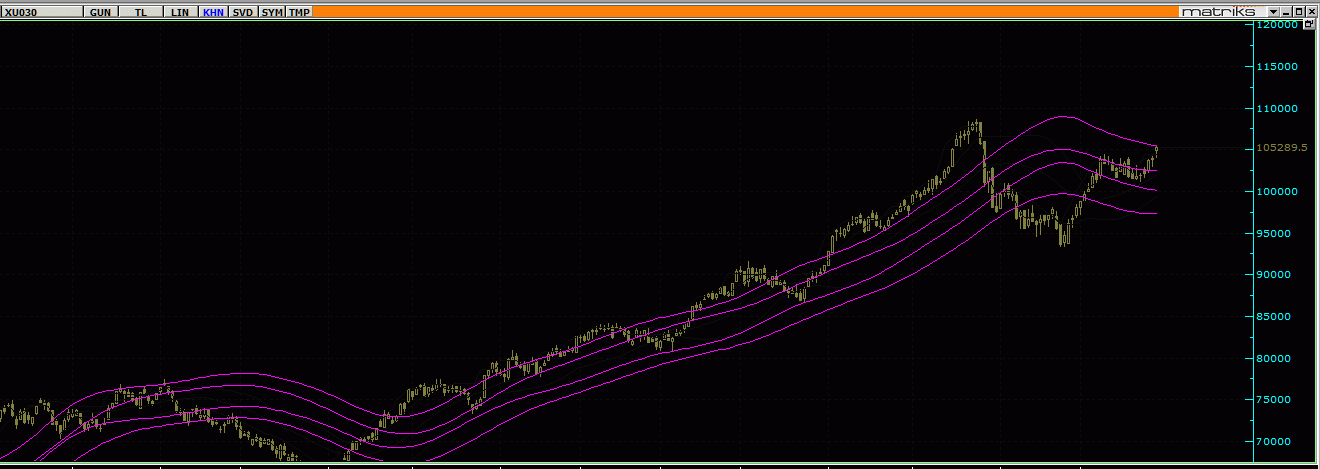Click the 100000 price axis label
The image size is (1320, 469).
(x=1277, y=191)
